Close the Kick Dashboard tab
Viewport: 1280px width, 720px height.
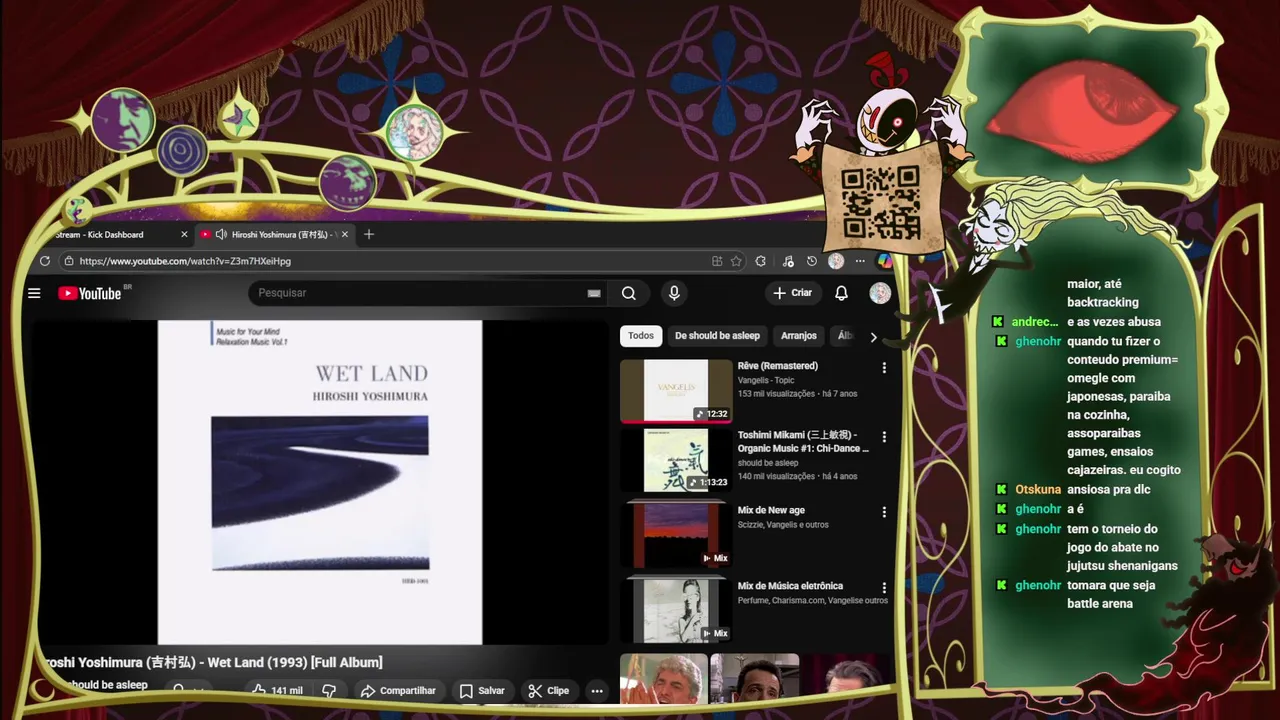(x=184, y=234)
